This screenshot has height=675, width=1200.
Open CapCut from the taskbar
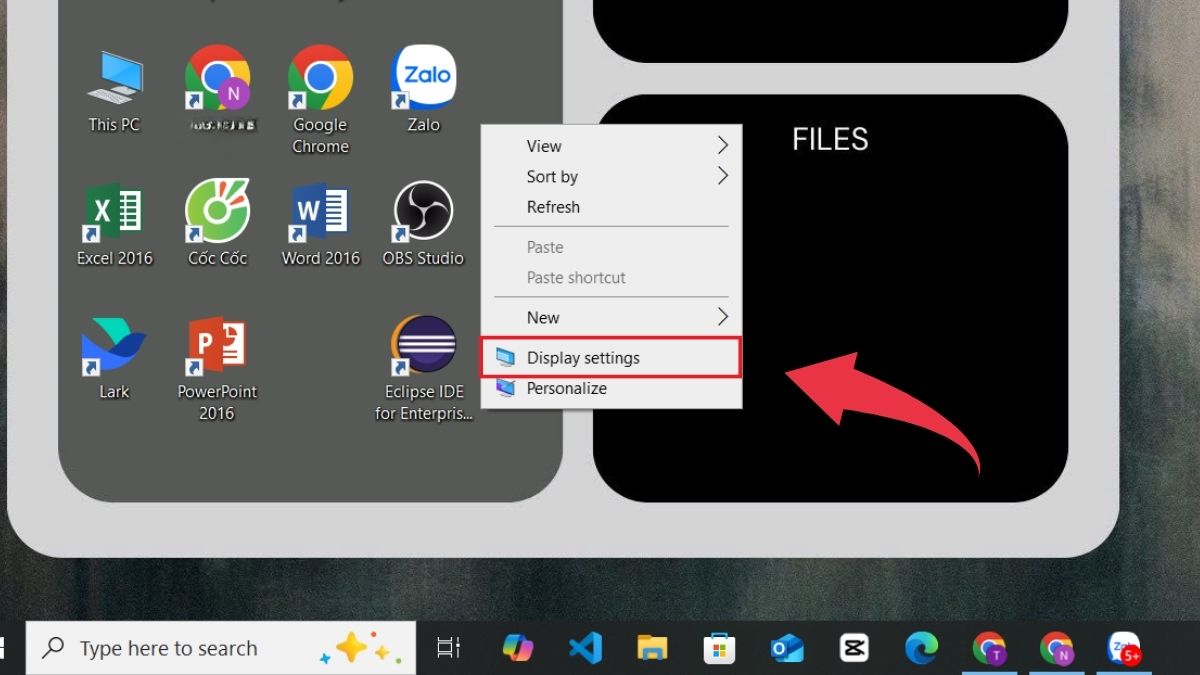[854, 648]
